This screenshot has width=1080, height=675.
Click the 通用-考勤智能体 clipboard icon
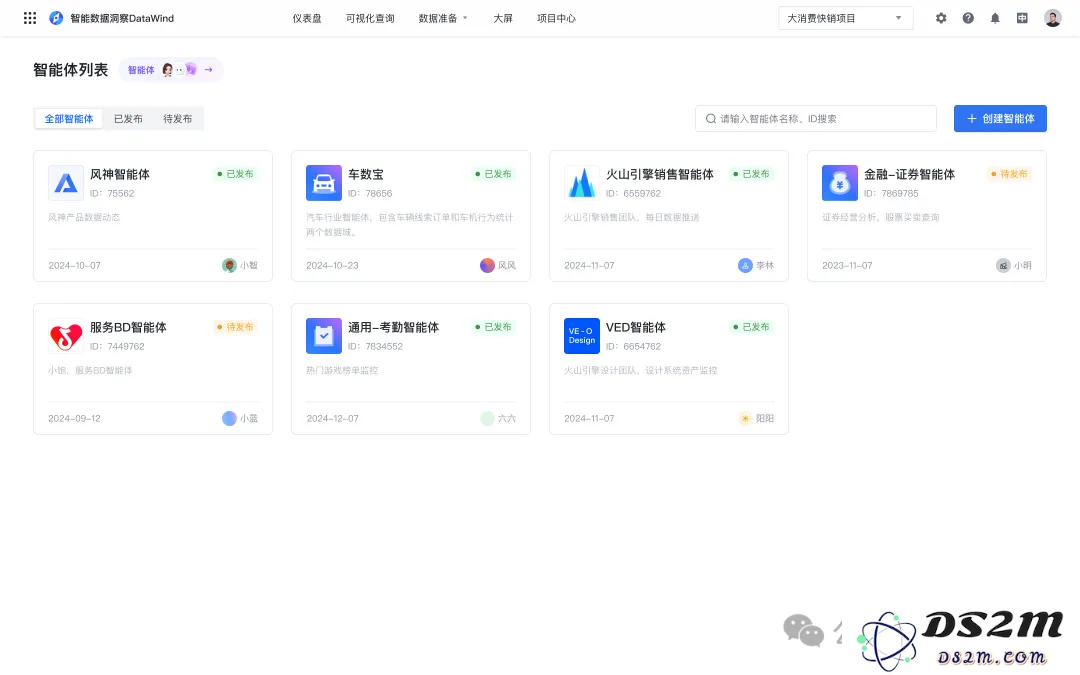click(x=324, y=335)
